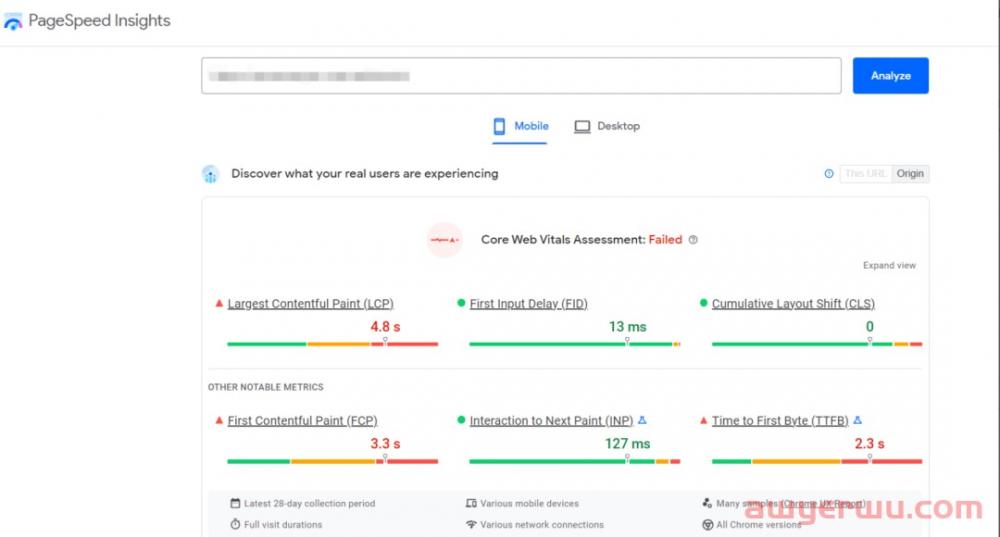Open the Cumulative Layout Shift (CLS) link

[x=793, y=304]
